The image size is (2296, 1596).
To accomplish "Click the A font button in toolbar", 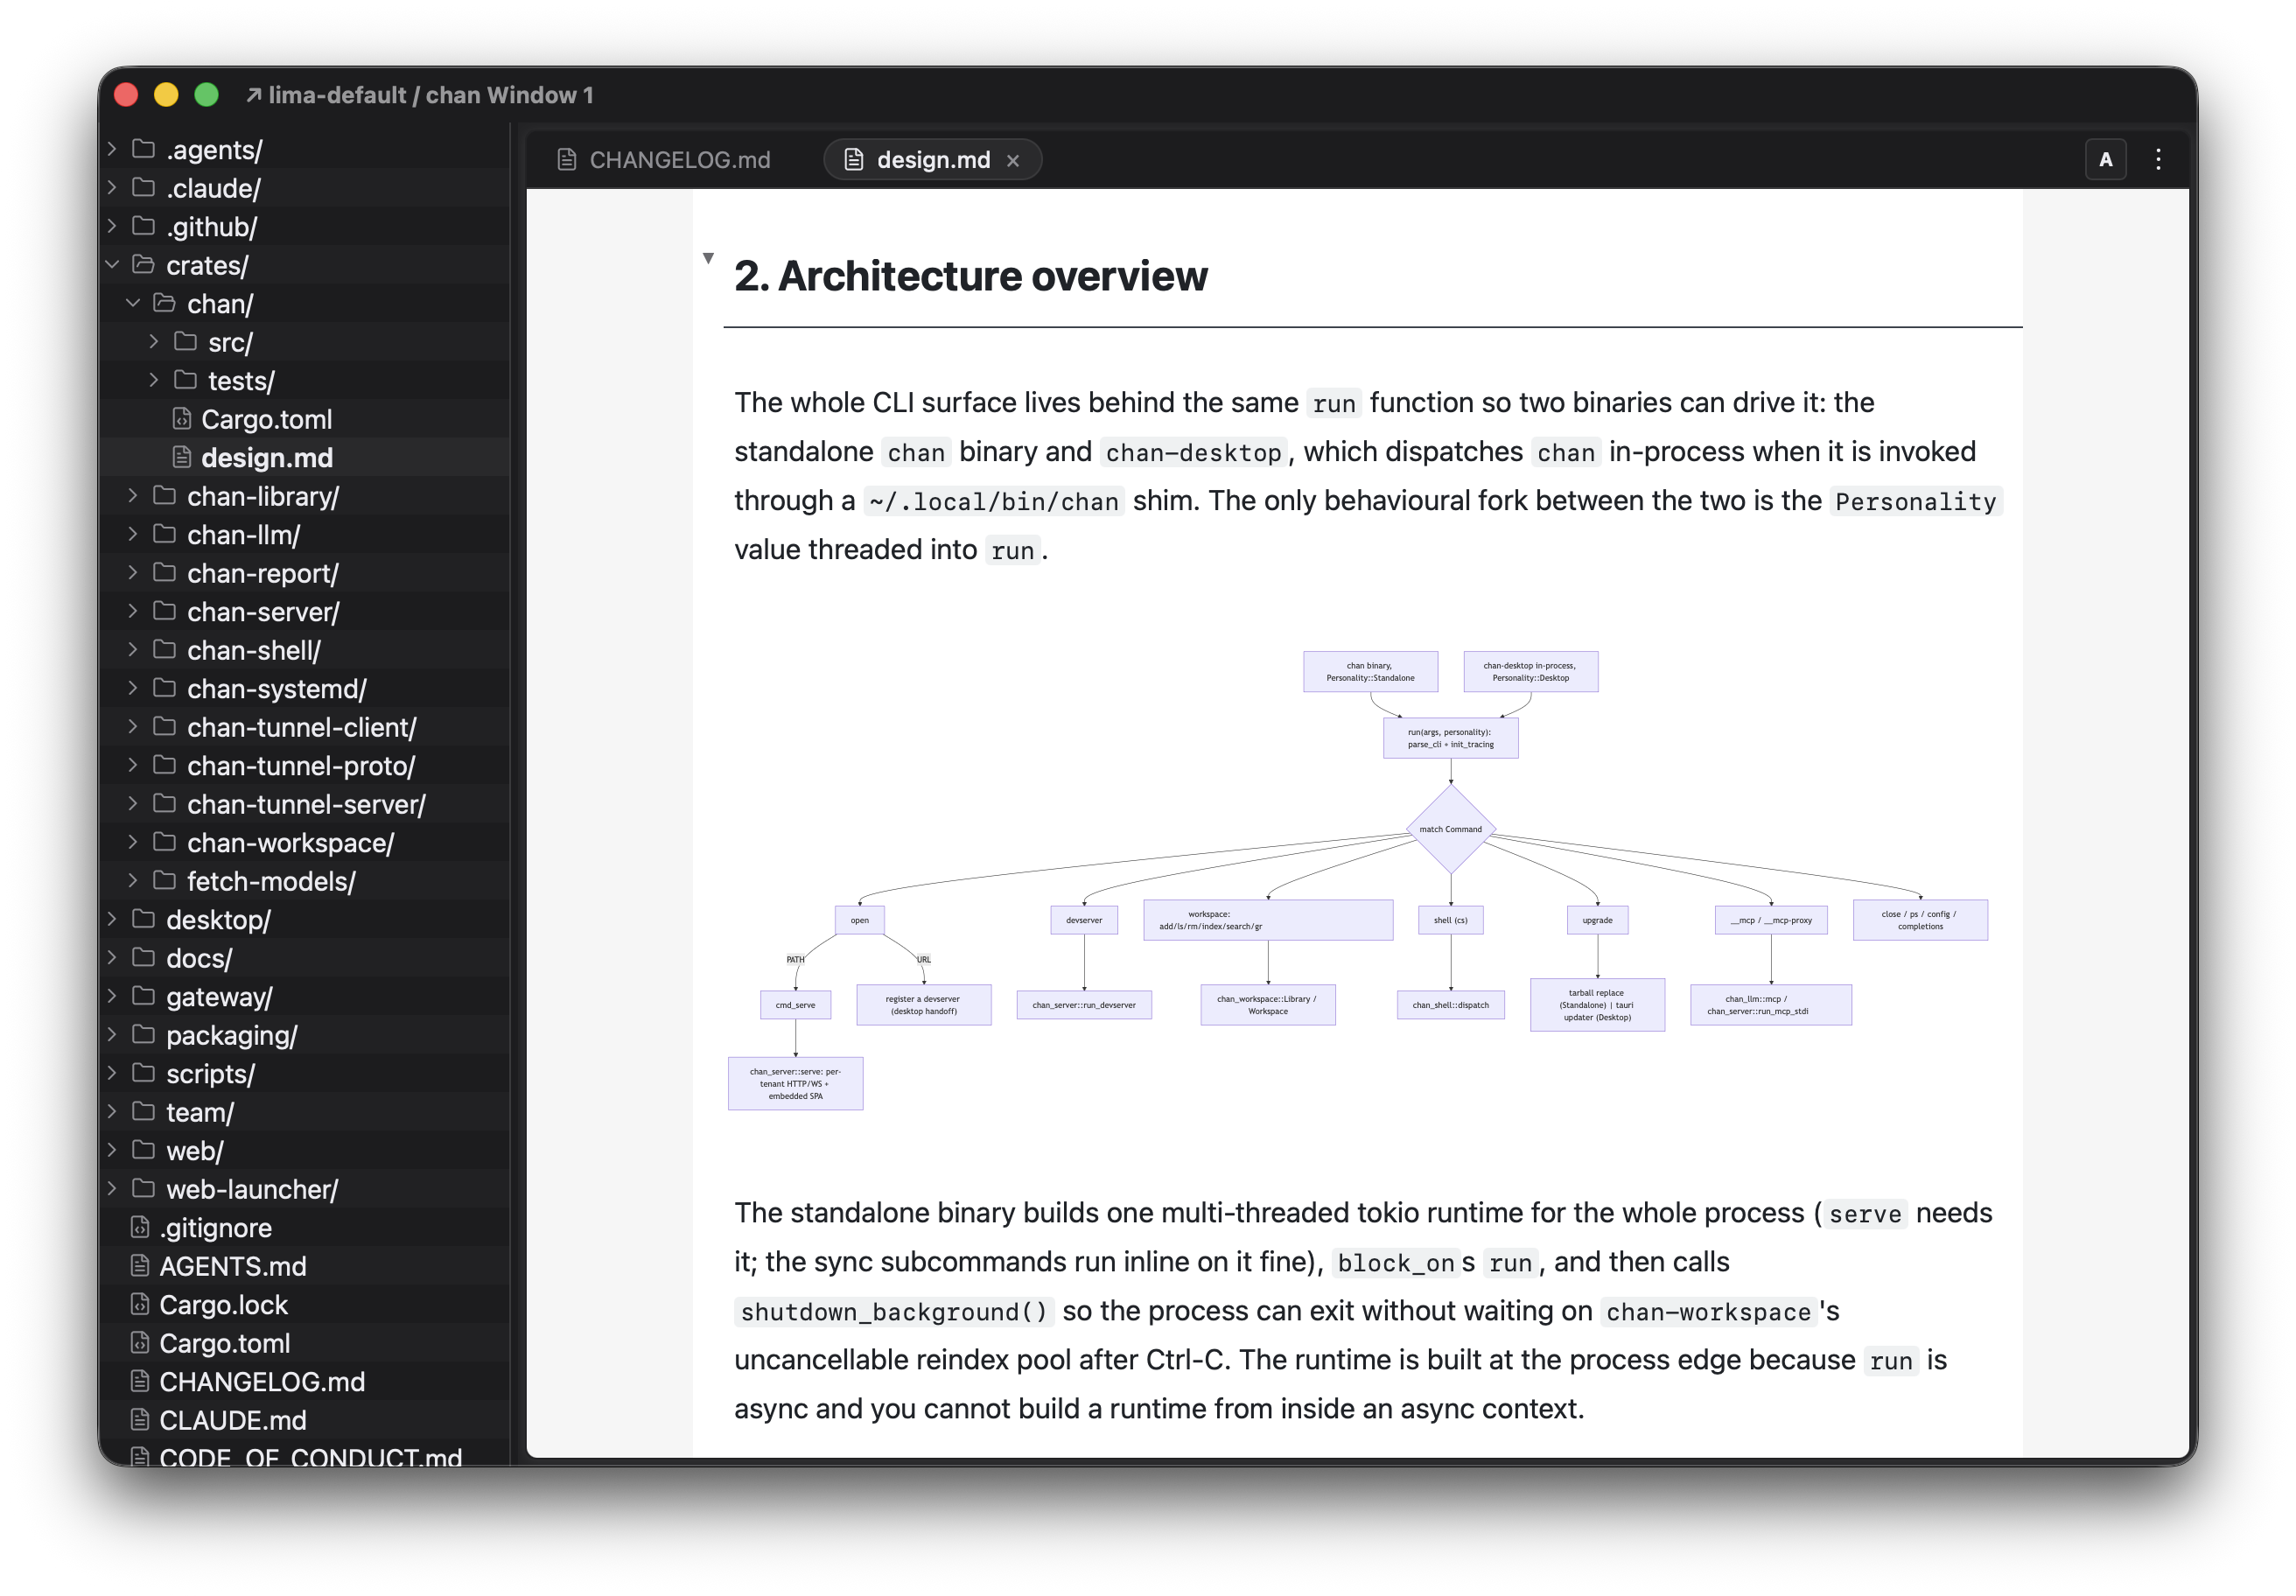I will pyautogui.click(x=2105, y=160).
